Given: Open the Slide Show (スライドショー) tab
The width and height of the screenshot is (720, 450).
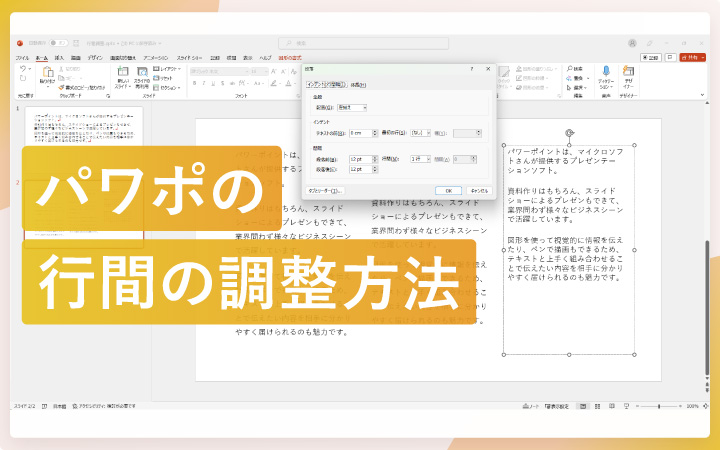Looking at the screenshot, I should click(x=189, y=58).
